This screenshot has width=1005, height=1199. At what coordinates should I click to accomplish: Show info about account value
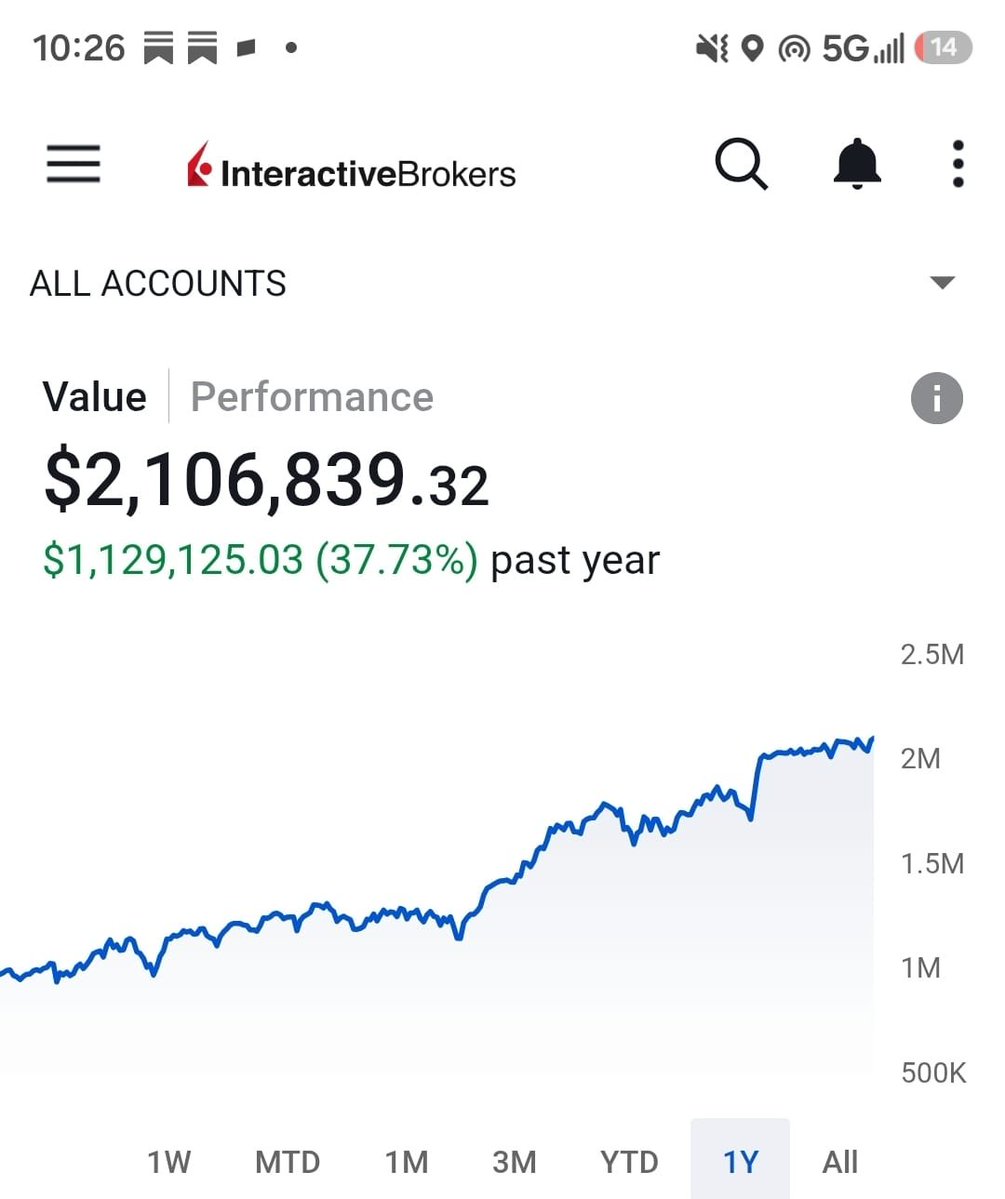(x=936, y=398)
